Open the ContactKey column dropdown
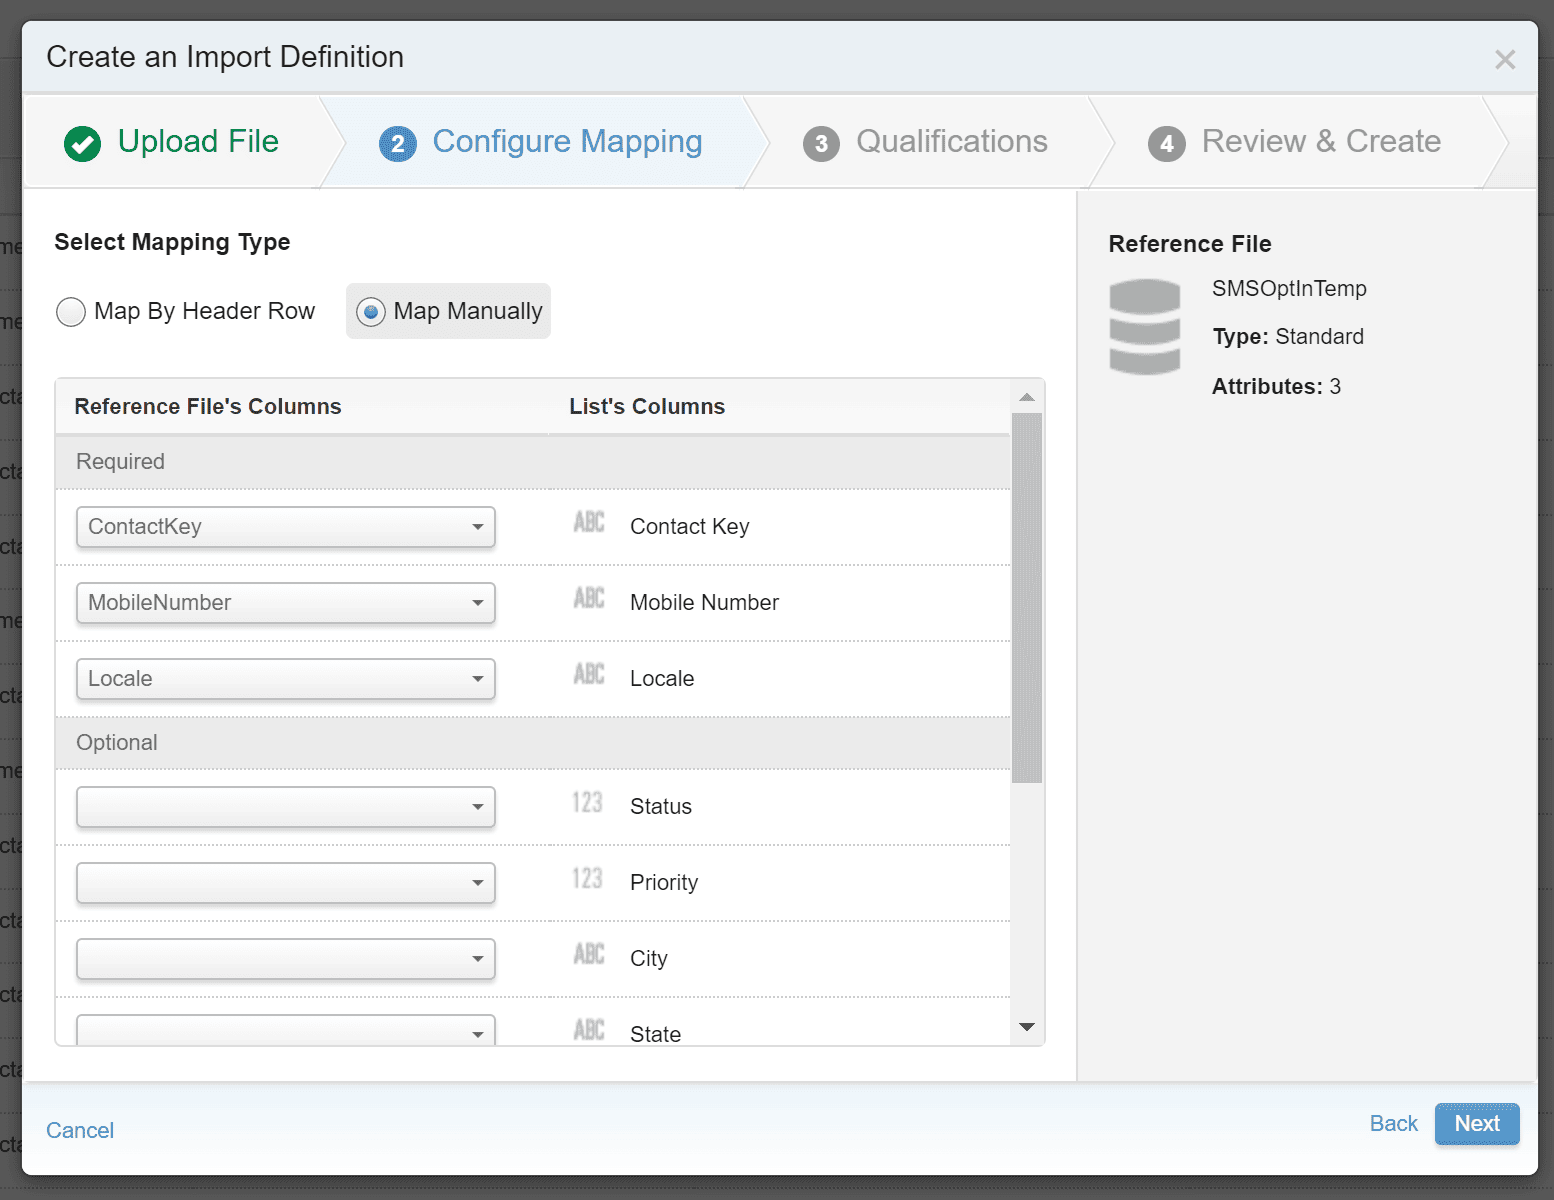Screen dimensions: 1554x1200 [x=285, y=527]
